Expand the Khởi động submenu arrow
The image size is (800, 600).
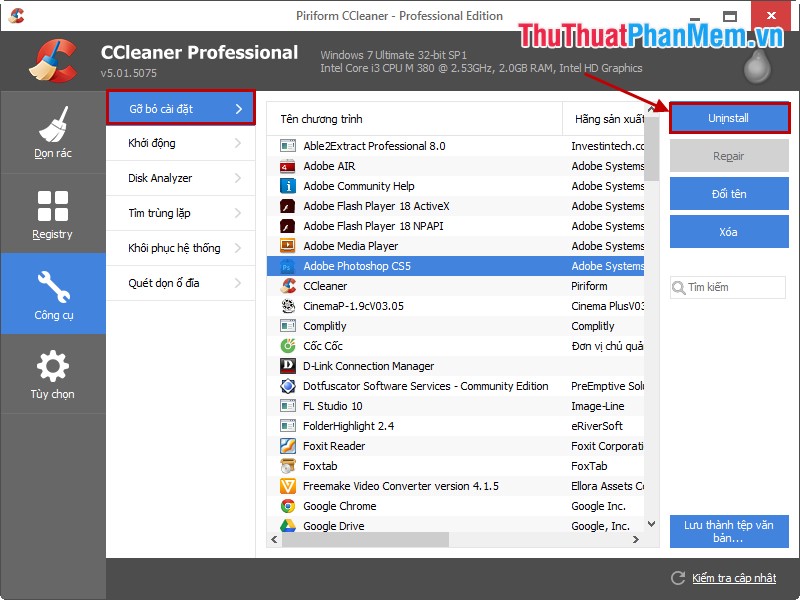point(239,143)
